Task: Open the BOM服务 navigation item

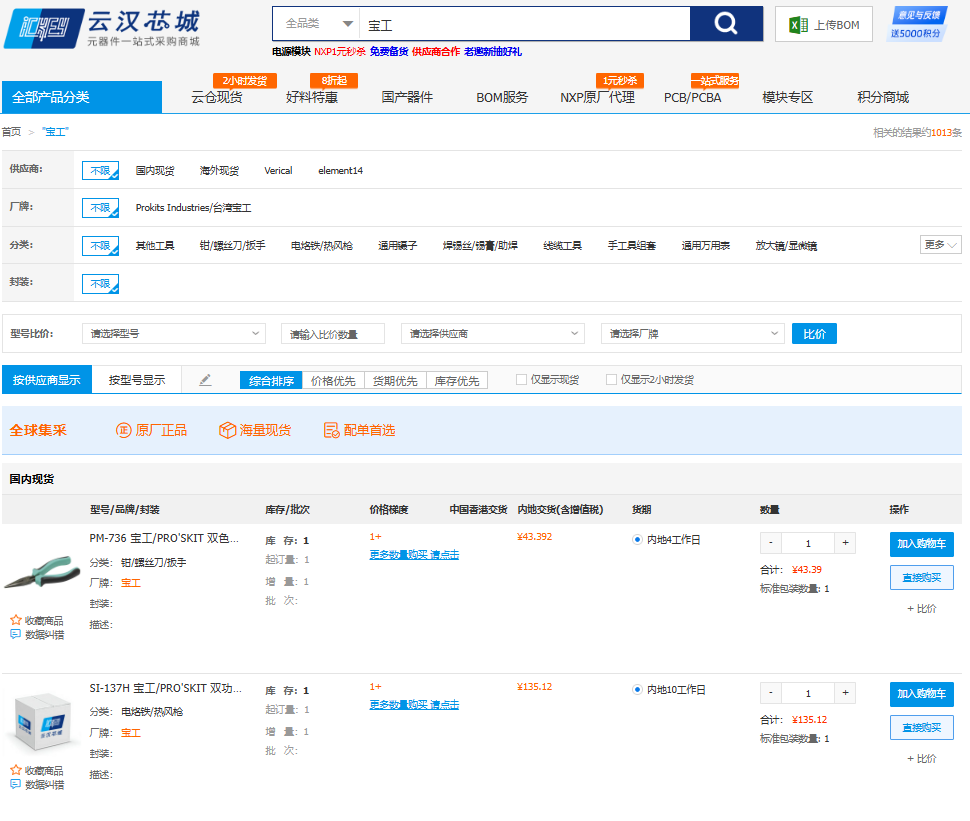Action: (502, 97)
